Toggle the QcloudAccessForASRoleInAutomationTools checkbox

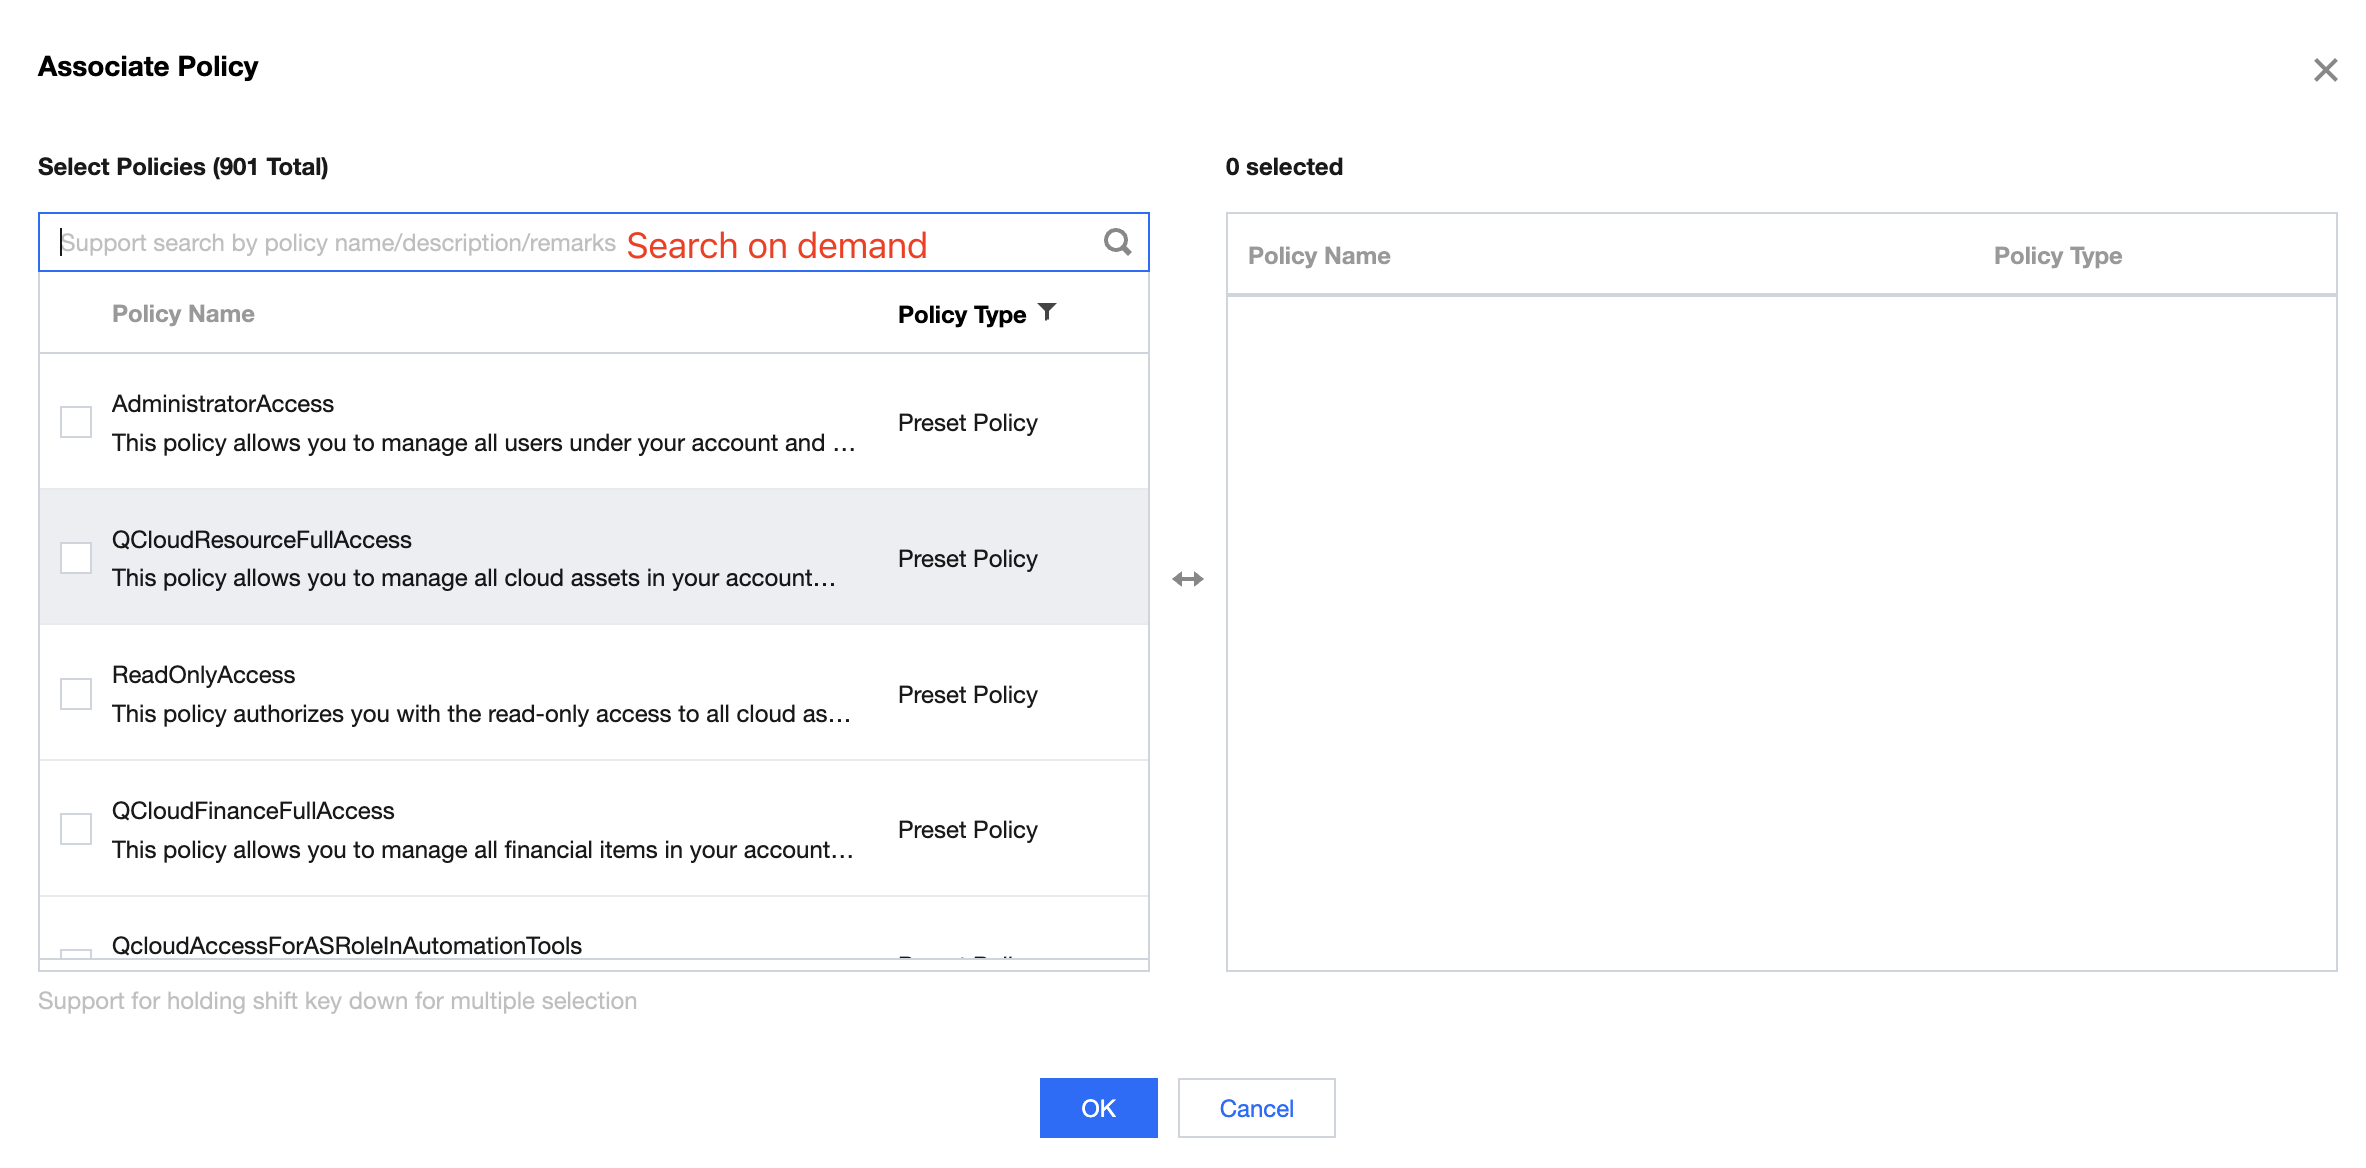[76, 953]
